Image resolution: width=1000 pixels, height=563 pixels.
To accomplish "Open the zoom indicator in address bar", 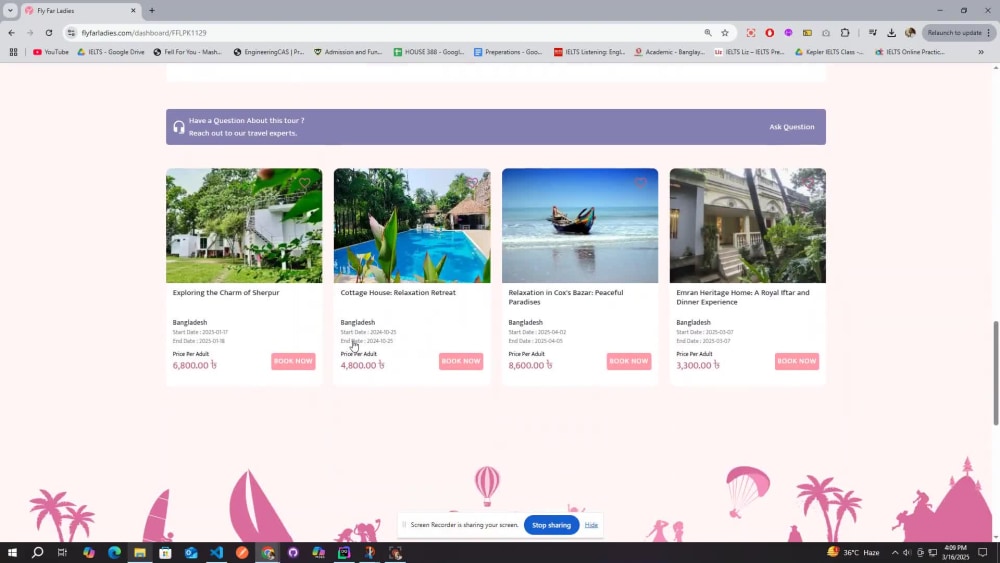I will [708, 33].
